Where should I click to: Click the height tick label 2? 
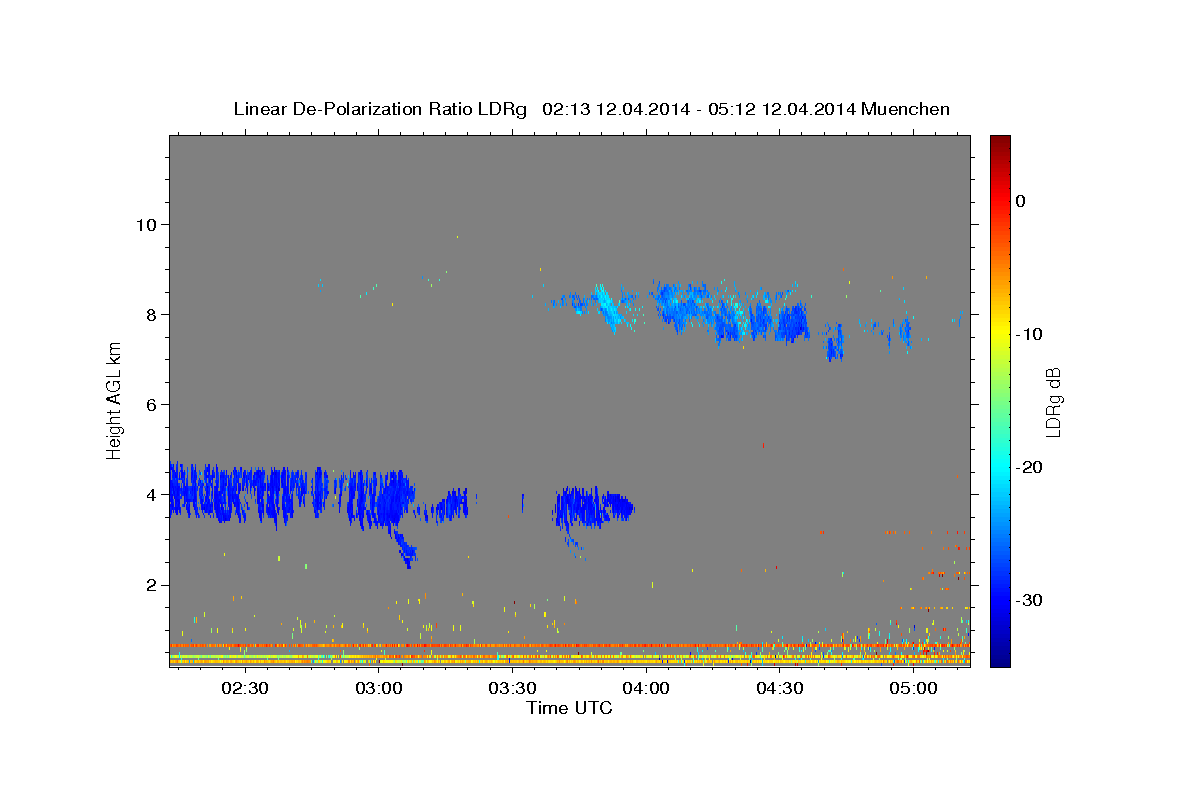[151, 585]
